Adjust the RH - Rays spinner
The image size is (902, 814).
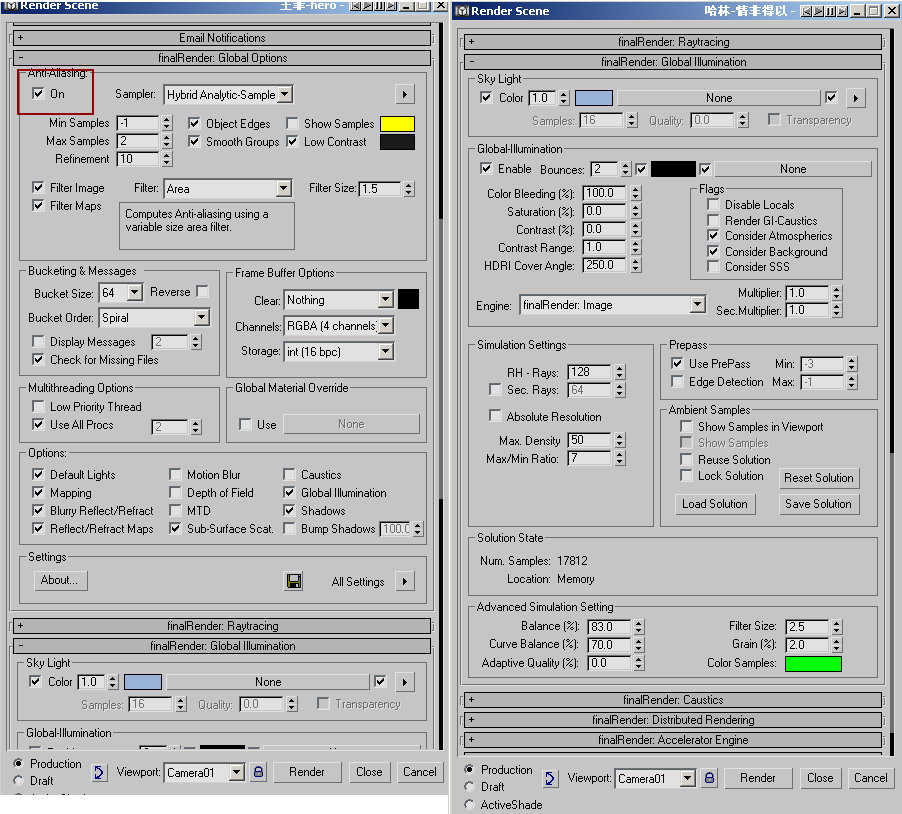point(620,372)
